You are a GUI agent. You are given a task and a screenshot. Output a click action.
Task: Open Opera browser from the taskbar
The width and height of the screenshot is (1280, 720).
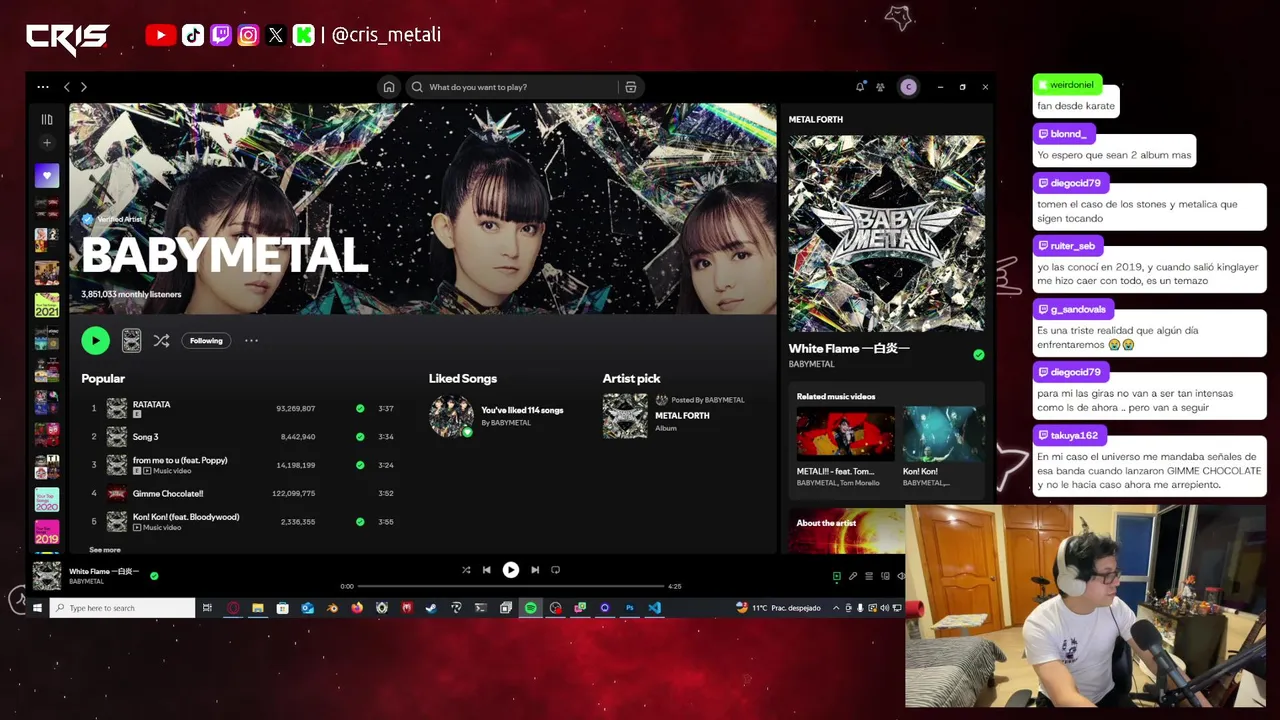tap(233, 608)
